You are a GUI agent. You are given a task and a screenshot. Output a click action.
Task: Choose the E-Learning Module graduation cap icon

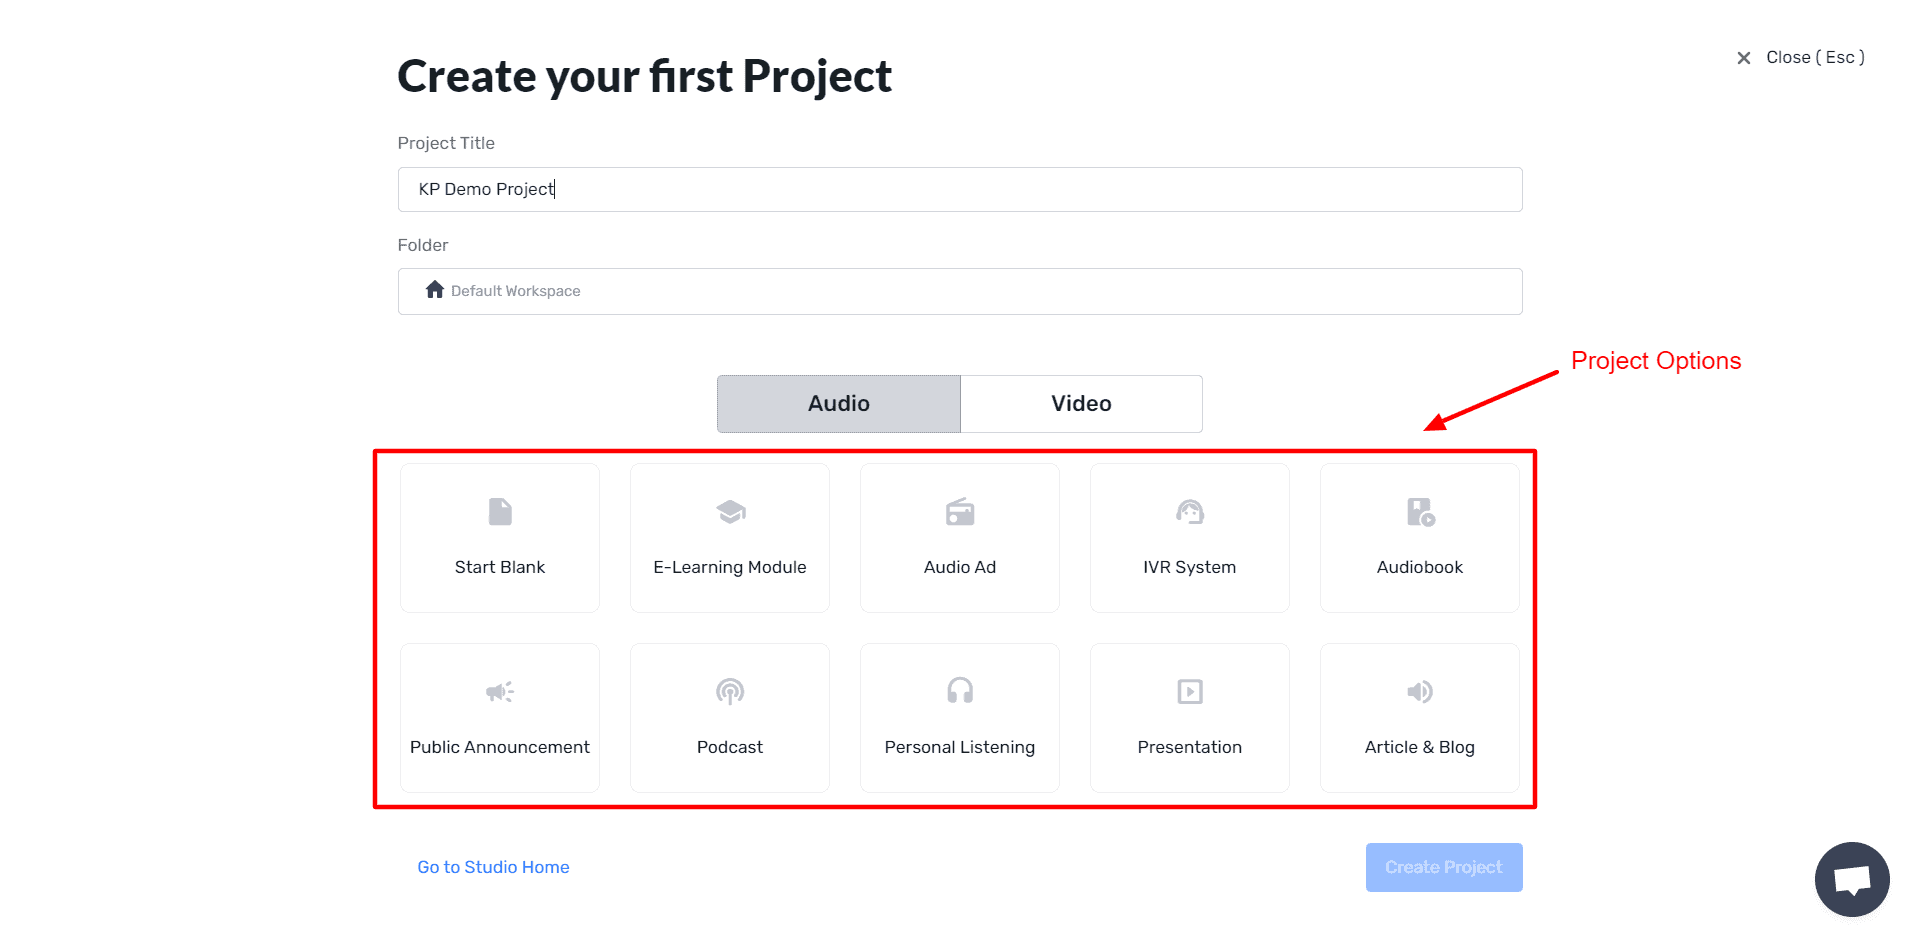click(x=730, y=512)
